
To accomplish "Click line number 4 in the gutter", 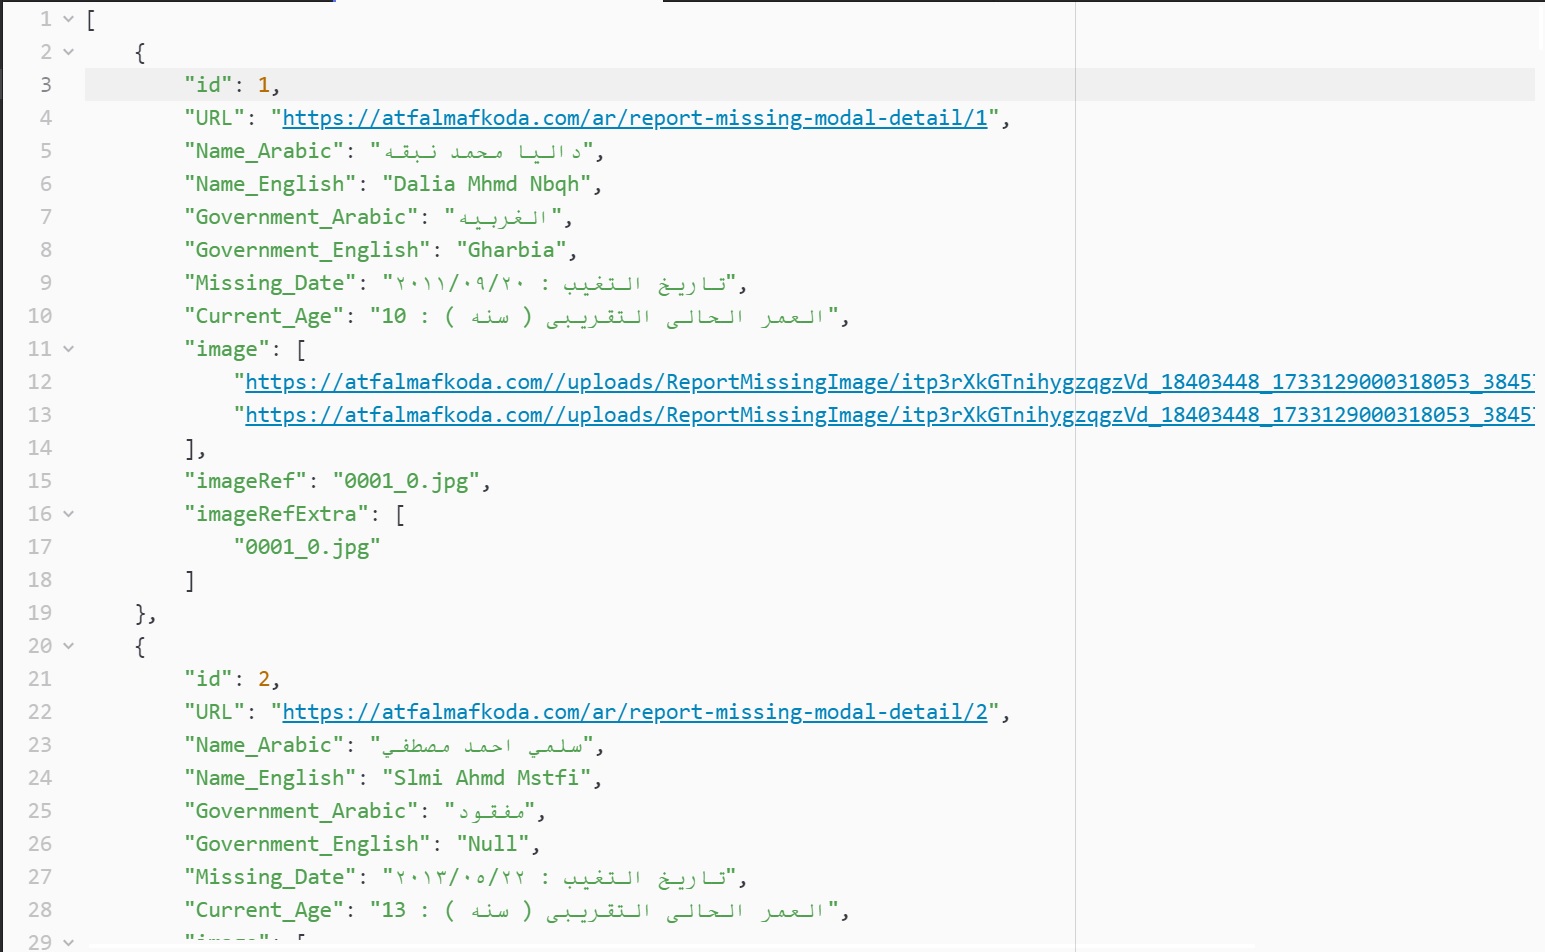I will click(x=46, y=118).
